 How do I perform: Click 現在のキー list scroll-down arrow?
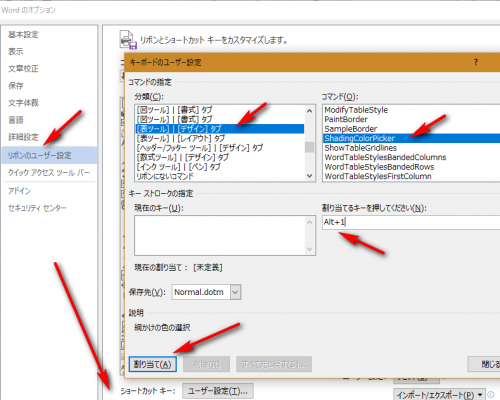tap(310, 249)
